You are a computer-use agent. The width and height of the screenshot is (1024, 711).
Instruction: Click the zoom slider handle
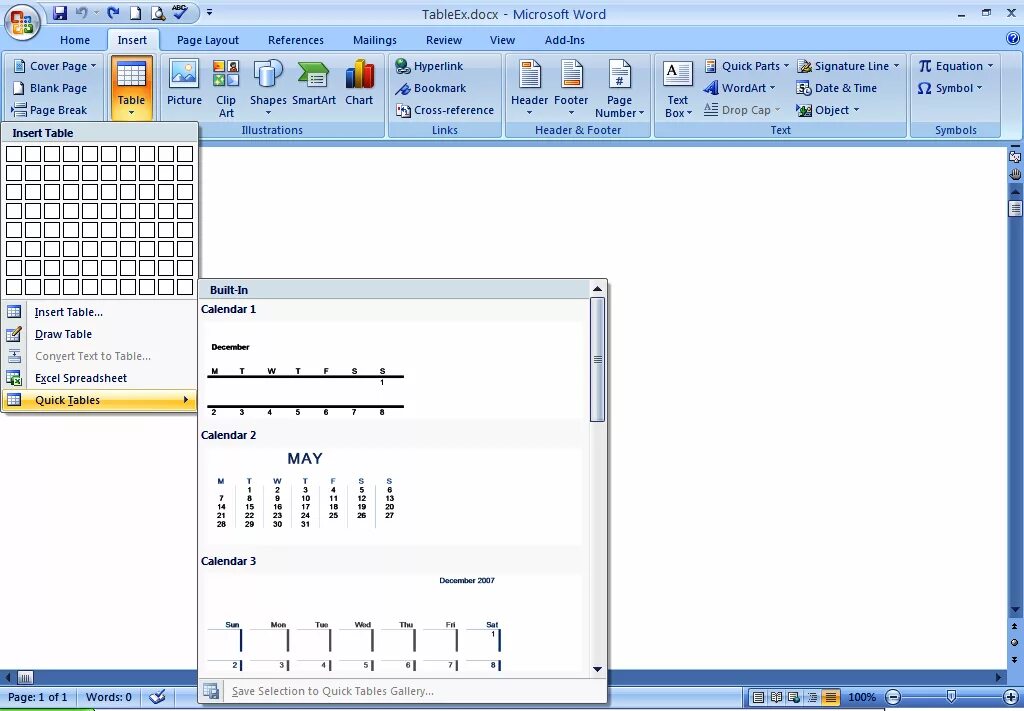(952, 697)
